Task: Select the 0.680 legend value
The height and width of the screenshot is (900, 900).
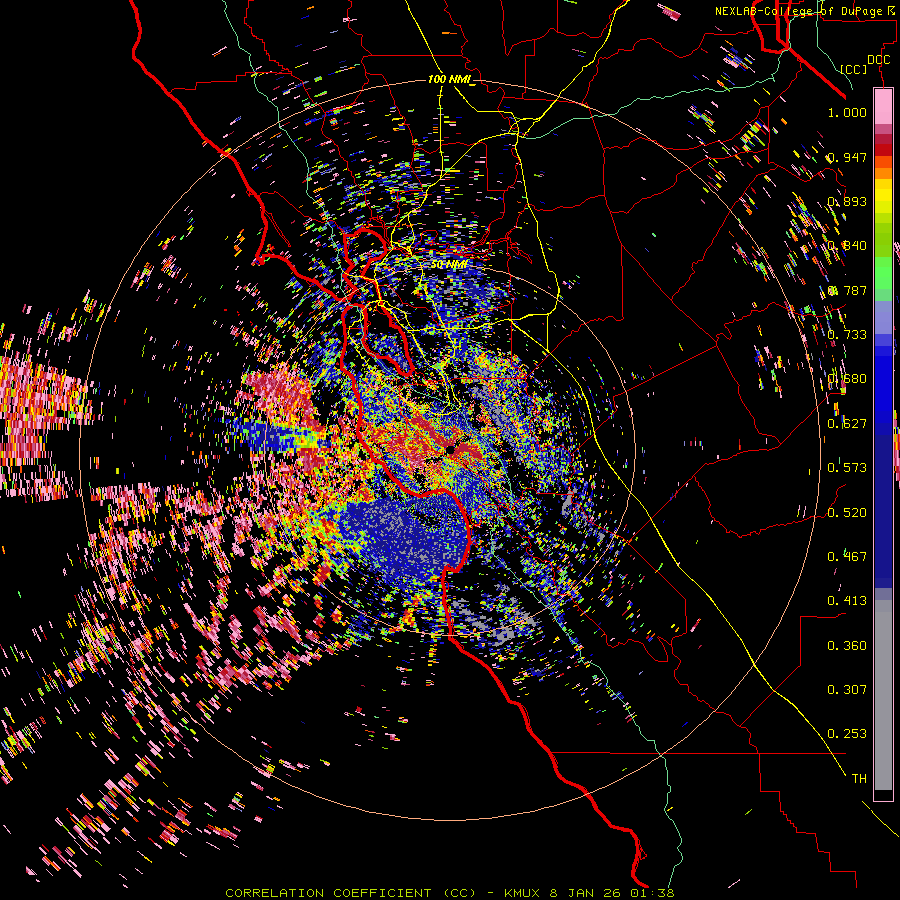Action: pyautogui.click(x=847, y=379)
